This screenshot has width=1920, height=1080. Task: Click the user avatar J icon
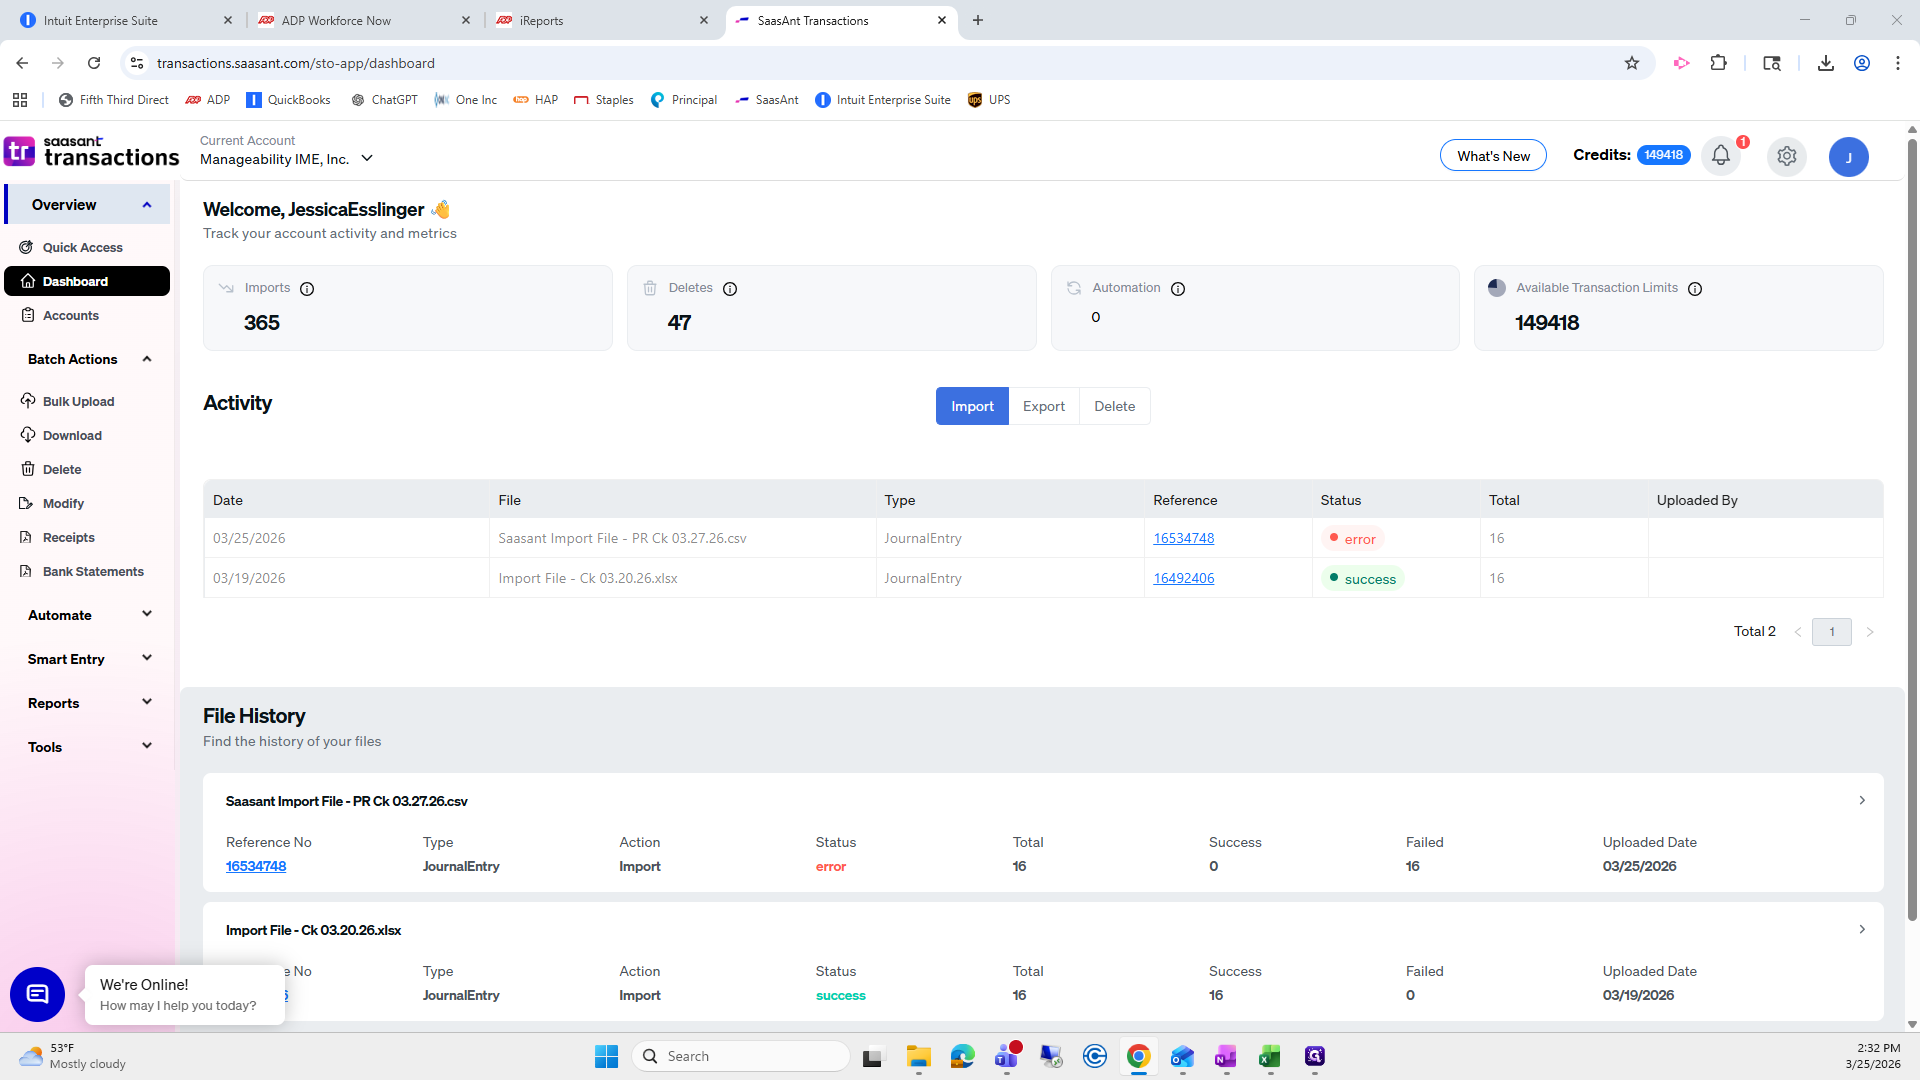click(x=1848, y=157)
